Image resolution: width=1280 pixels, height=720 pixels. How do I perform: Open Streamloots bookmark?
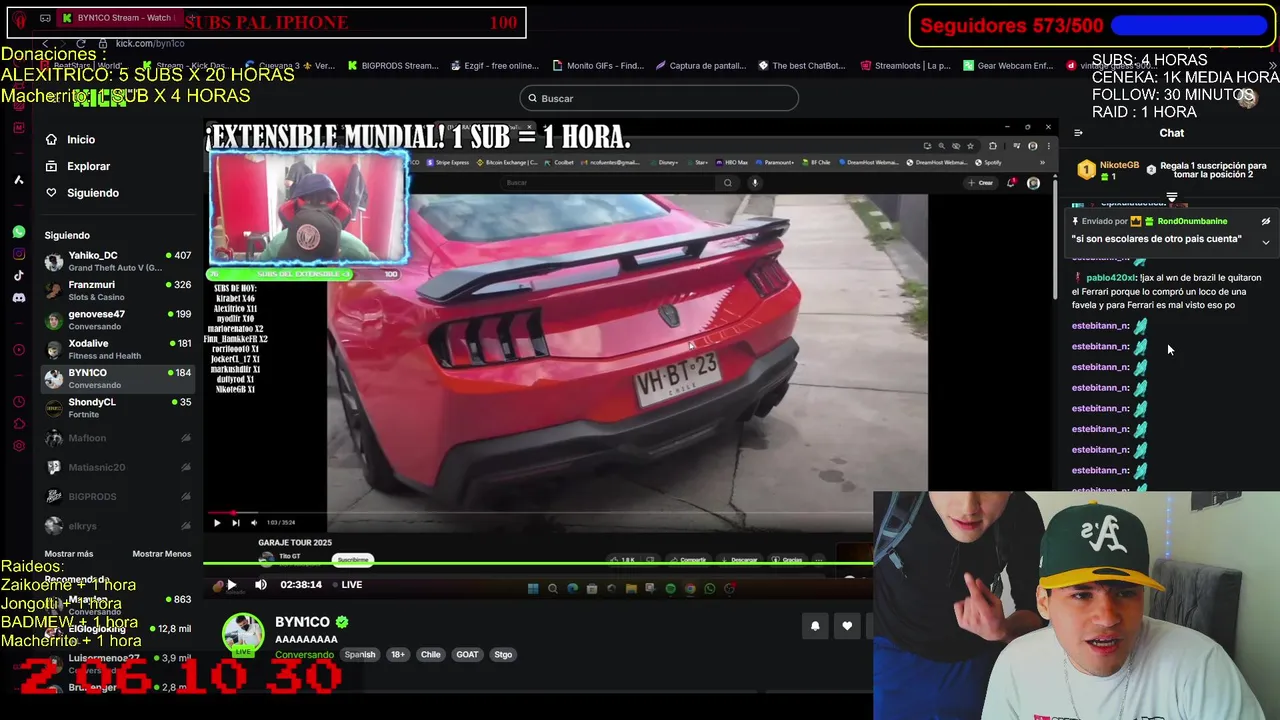[x=905, y=66]
